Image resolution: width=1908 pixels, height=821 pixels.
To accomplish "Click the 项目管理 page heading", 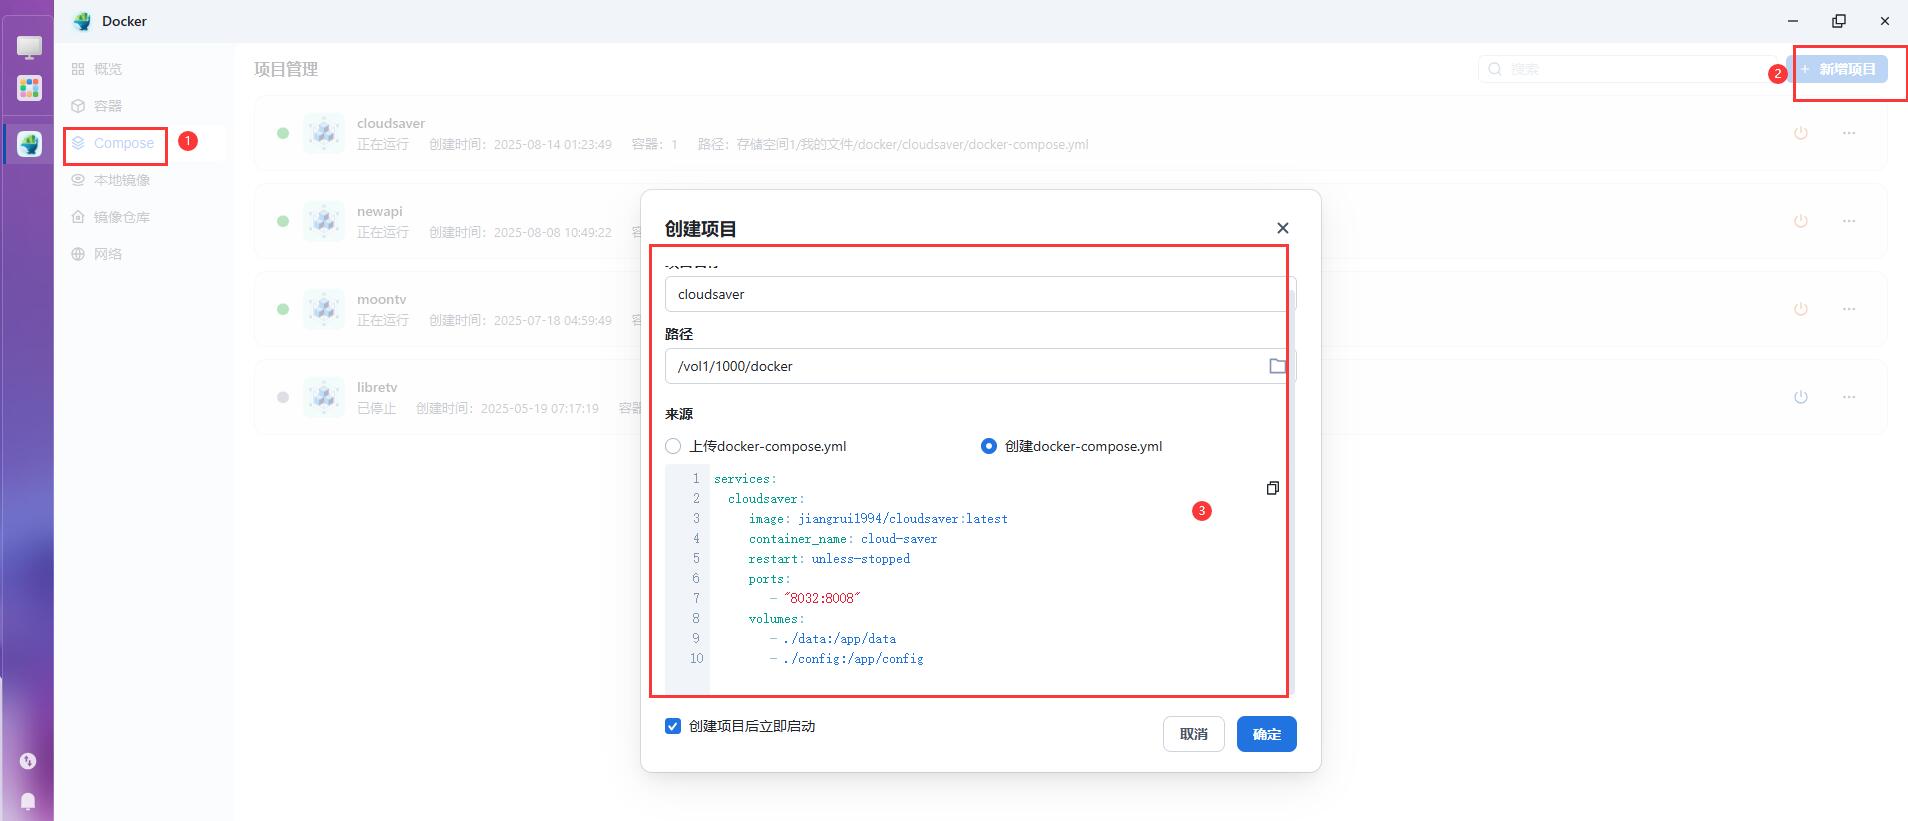I will (286, 69).
